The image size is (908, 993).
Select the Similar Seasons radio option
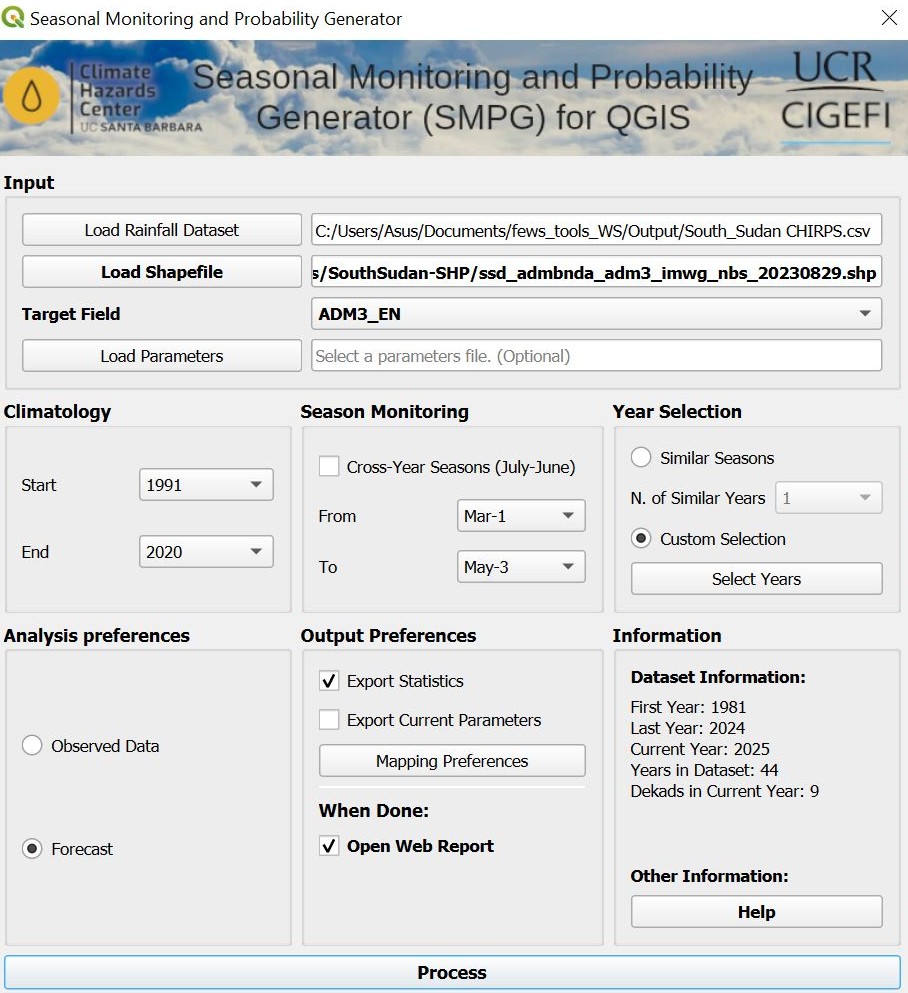[641, 458]
